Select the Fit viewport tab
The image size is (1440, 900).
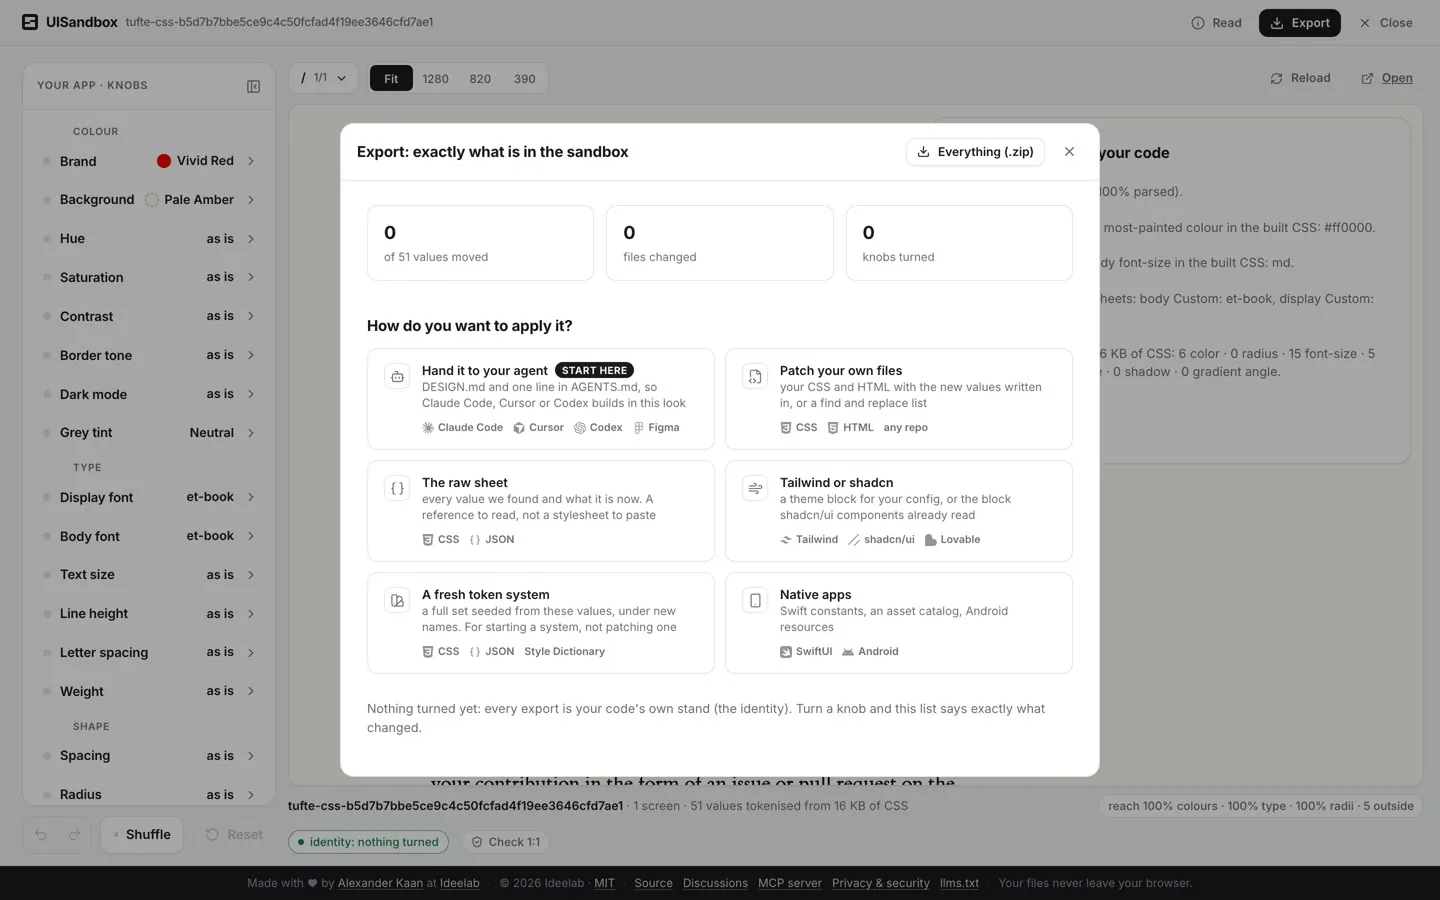pyautogui.click(x=391, y=79)
